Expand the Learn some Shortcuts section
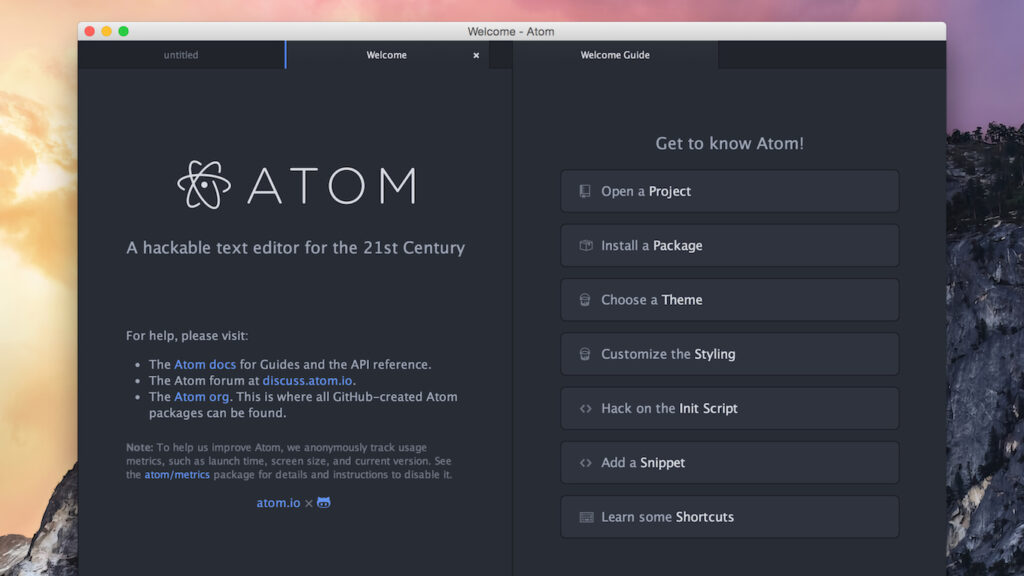 point(730,517)
